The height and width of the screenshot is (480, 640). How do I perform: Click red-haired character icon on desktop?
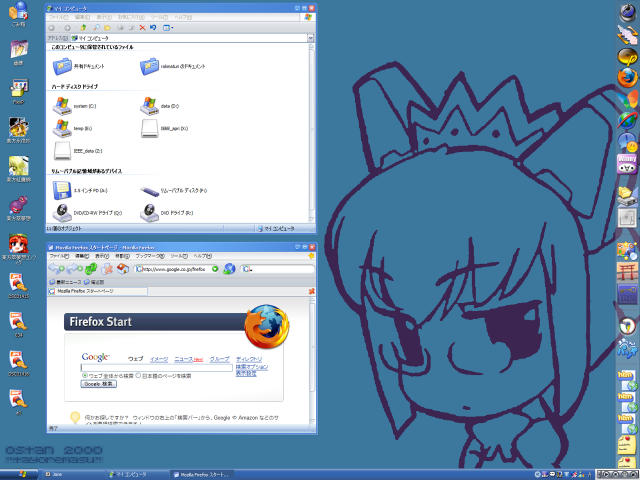18,244
